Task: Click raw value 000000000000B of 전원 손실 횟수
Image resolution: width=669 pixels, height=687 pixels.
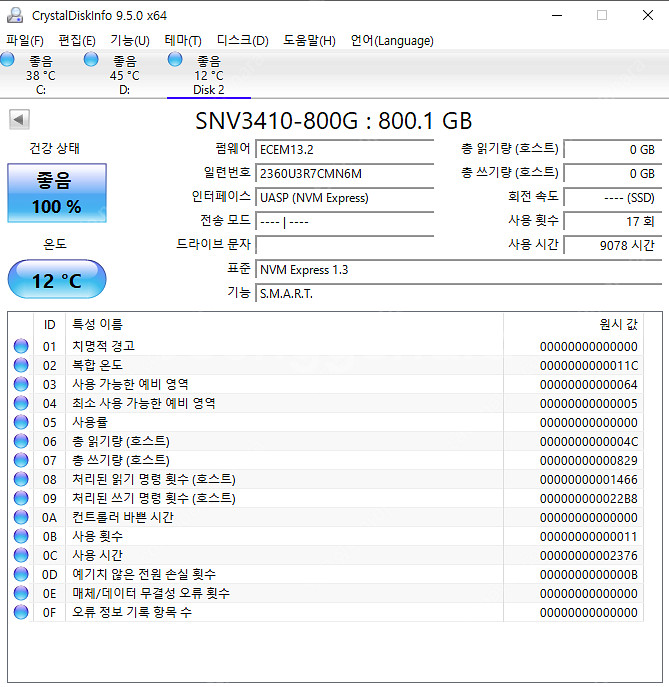Action: pos(589,575)
